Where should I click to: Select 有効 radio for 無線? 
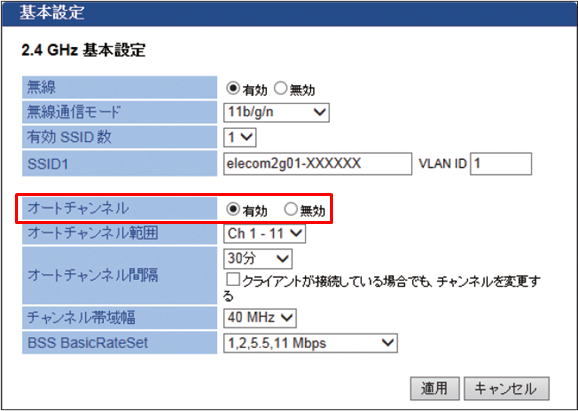[x=233, y=88]
